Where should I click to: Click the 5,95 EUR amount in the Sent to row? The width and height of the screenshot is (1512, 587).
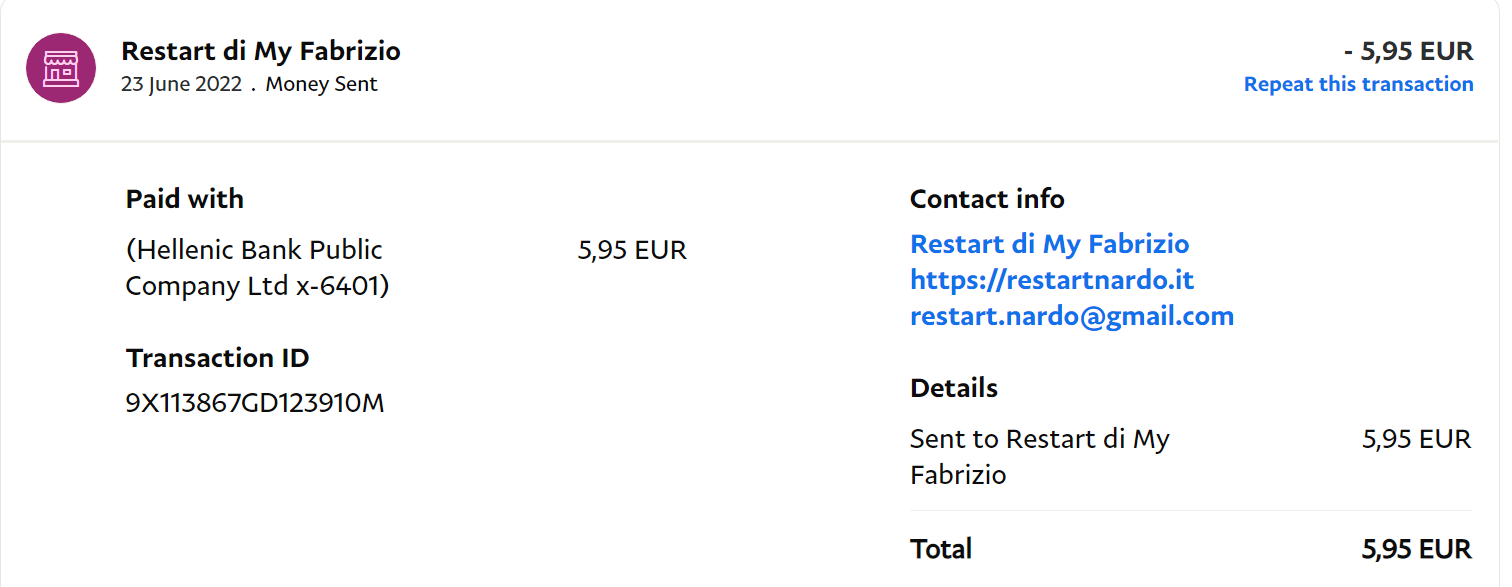point(1416,439)
